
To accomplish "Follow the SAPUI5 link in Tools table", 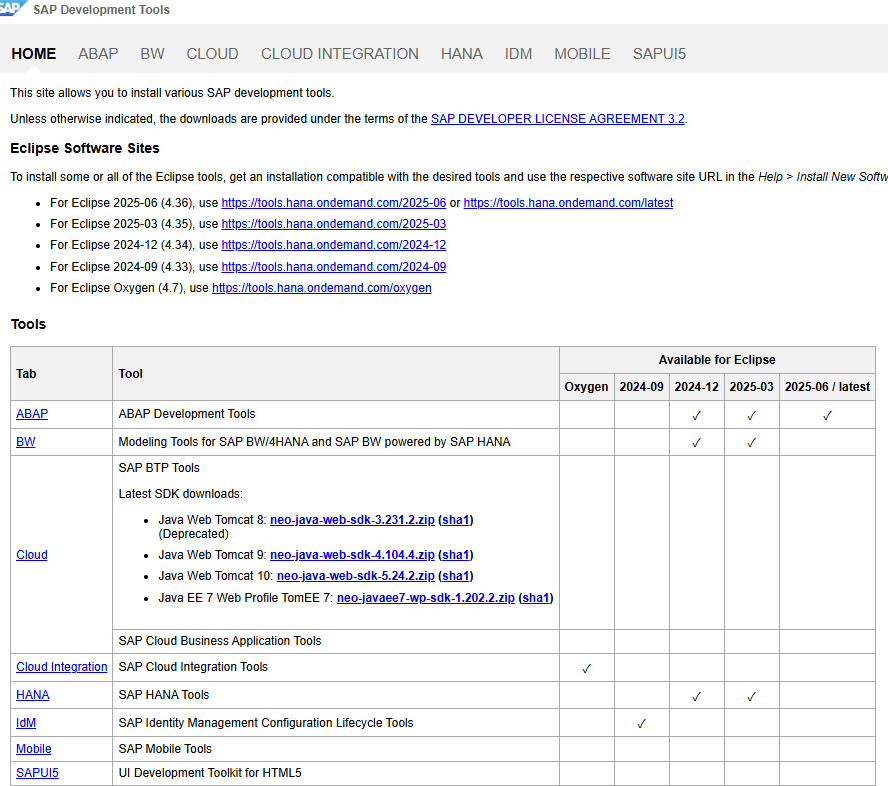I will point(37,773).
